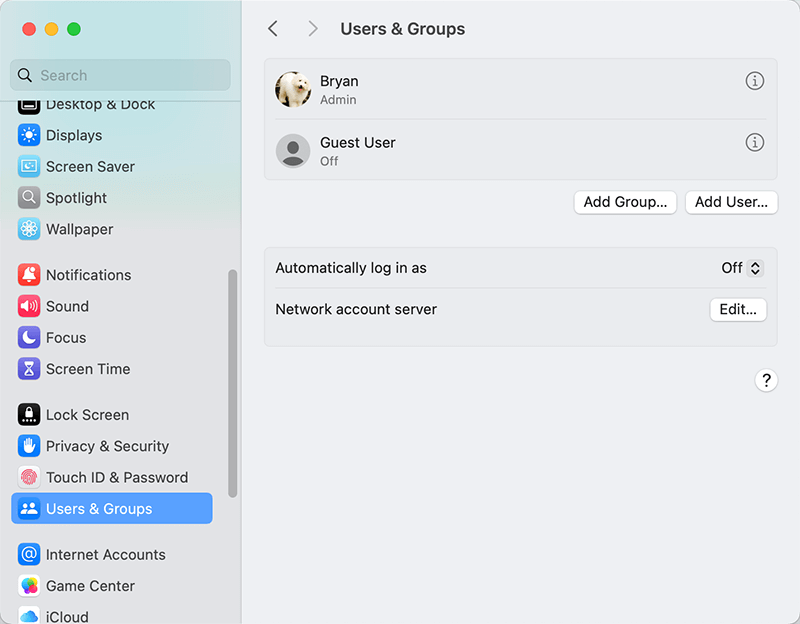
Task: Click inside the Search field
Action: [120, 75]
